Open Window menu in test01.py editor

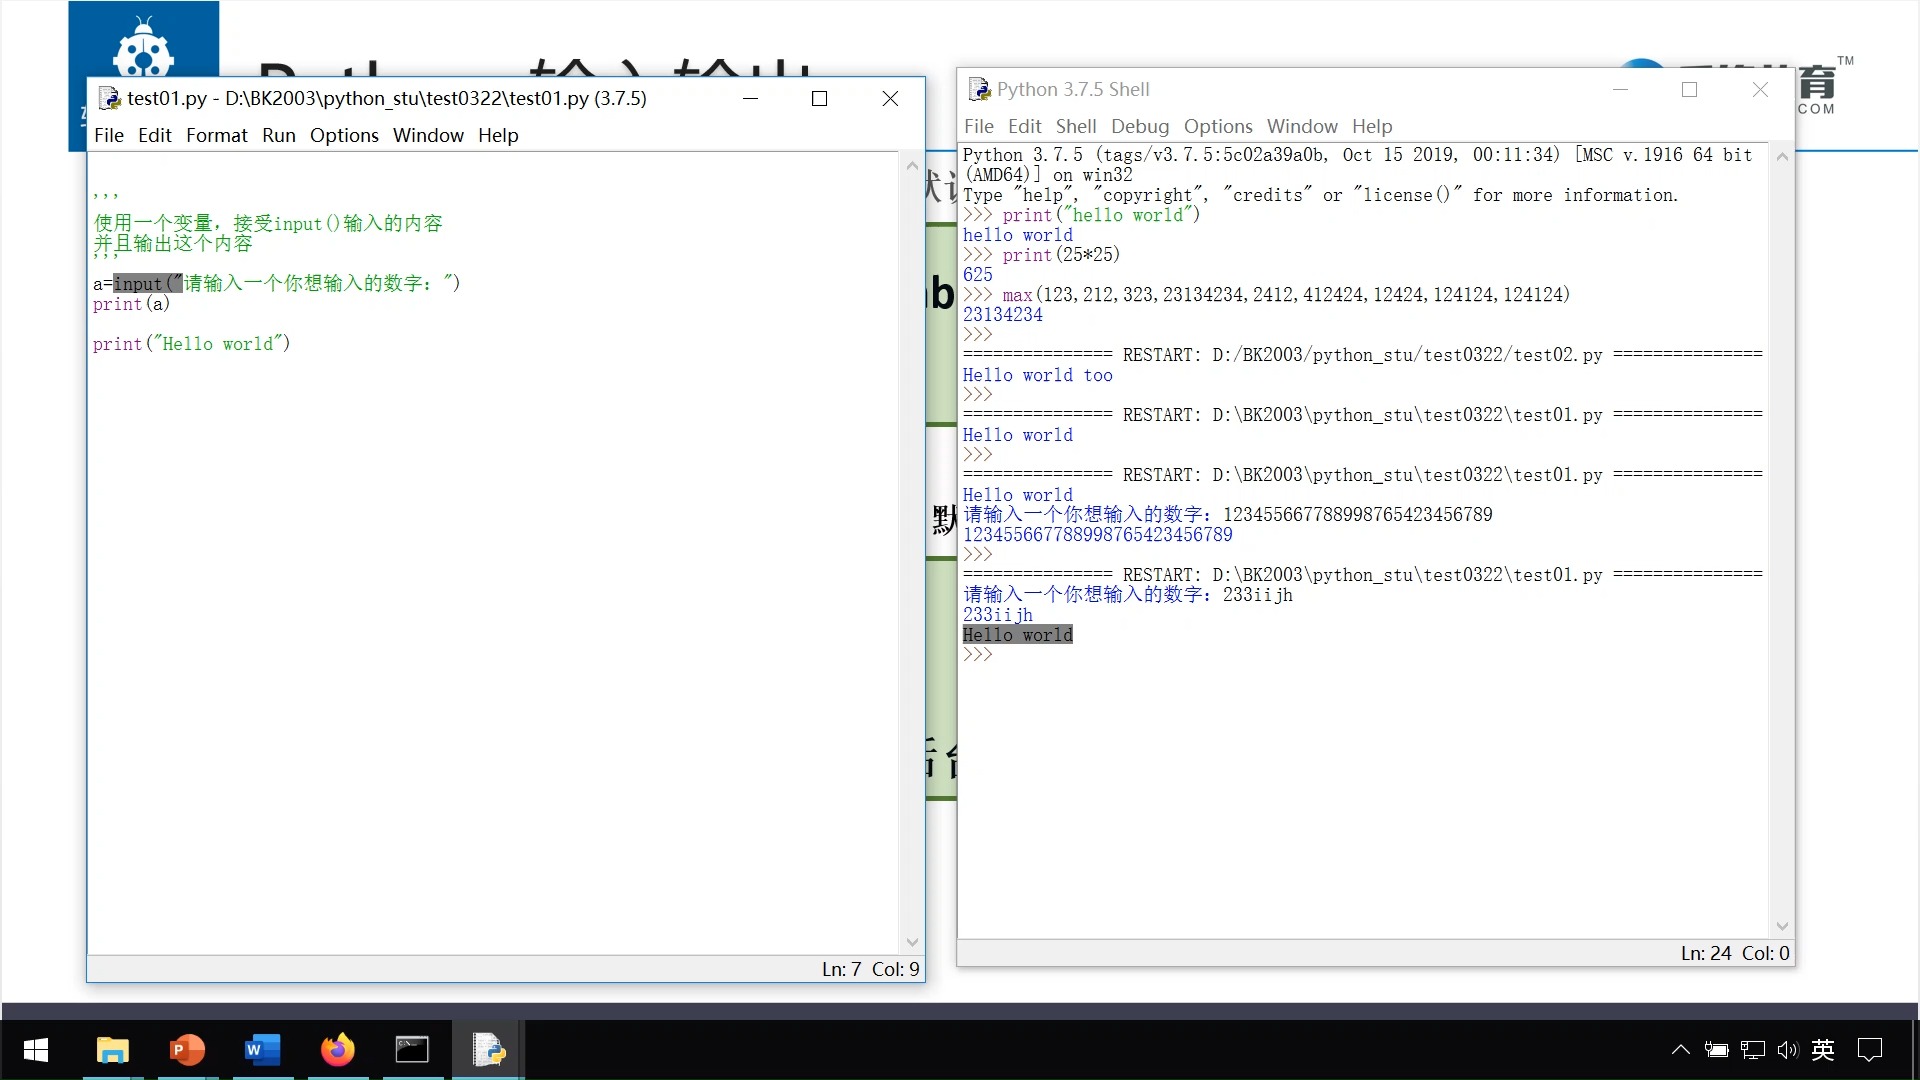[428, 135]
